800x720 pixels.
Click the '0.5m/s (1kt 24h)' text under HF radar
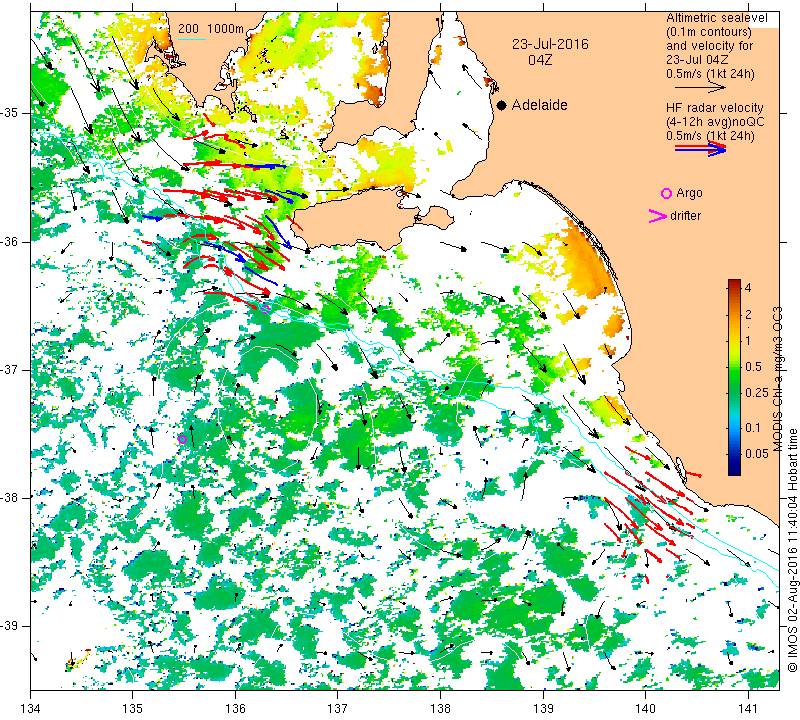pyautogui.click(x=710, y=136)
